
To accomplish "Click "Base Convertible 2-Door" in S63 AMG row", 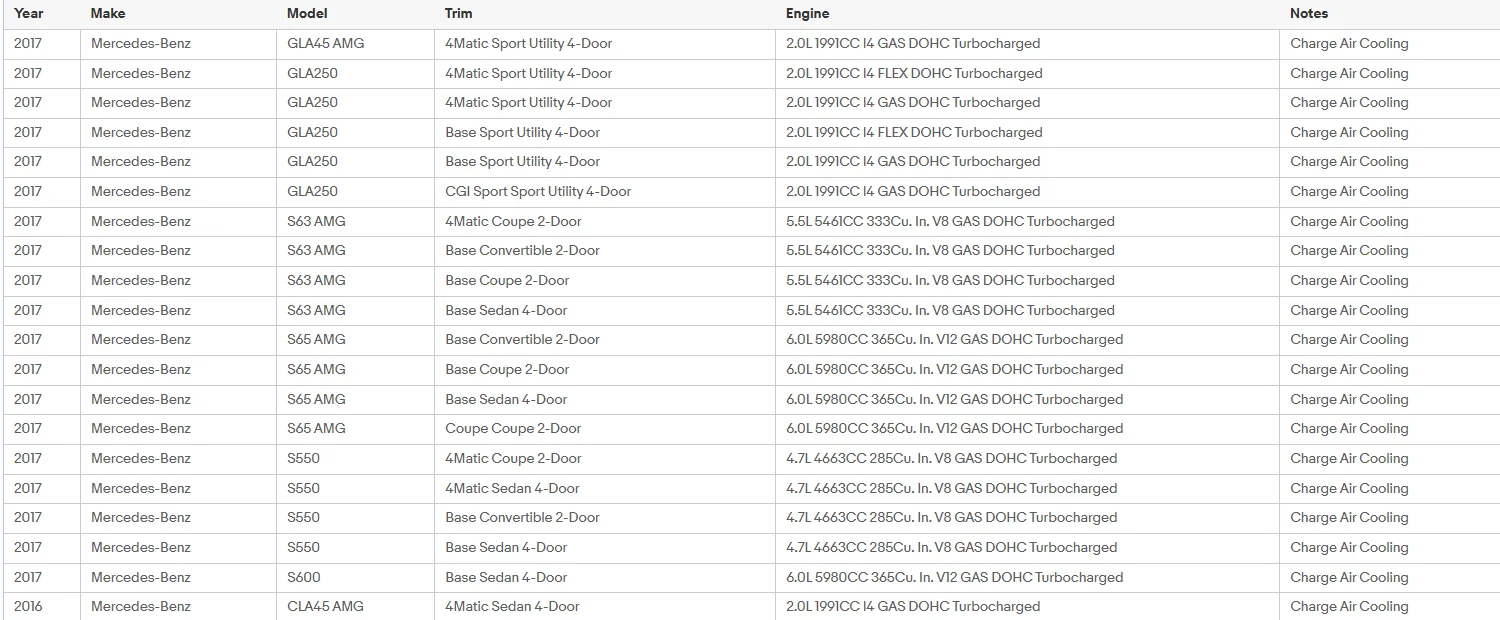I will click(522, 251).
